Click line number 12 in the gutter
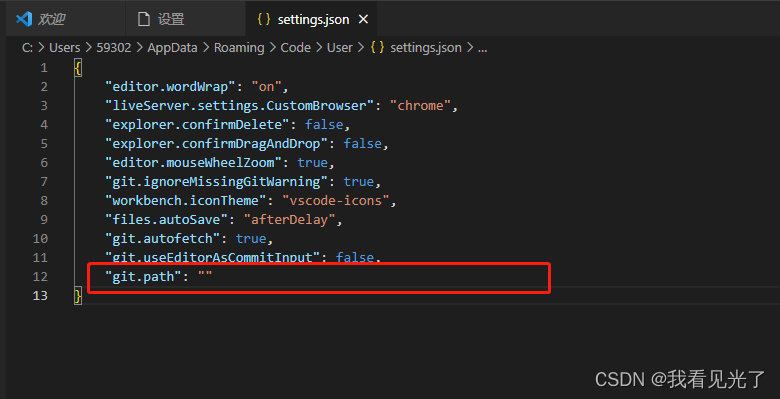 pyautogui.click(x=40, y=277)
